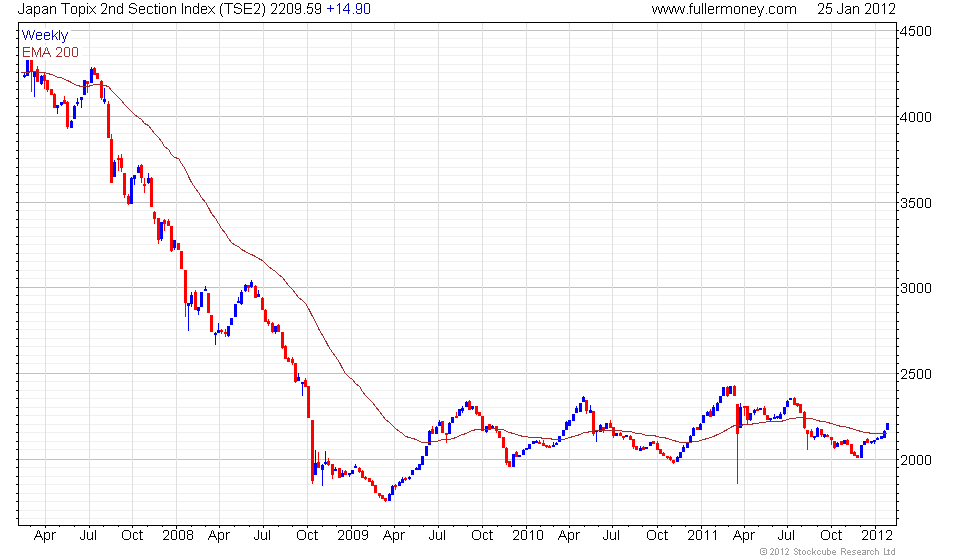Click the 4500 y-axis label
980x560 pixels.
point(916,31)
